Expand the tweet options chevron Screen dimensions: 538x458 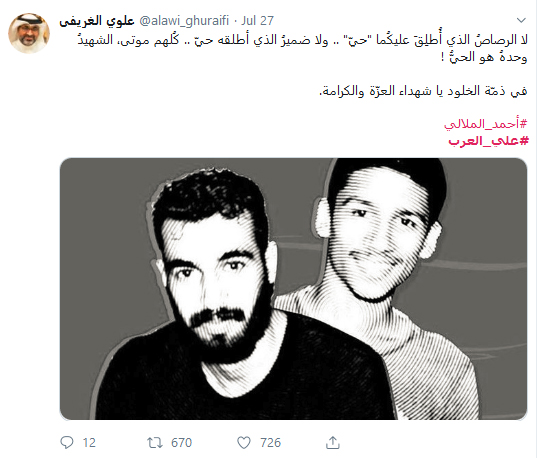click(x=521, y=20)
